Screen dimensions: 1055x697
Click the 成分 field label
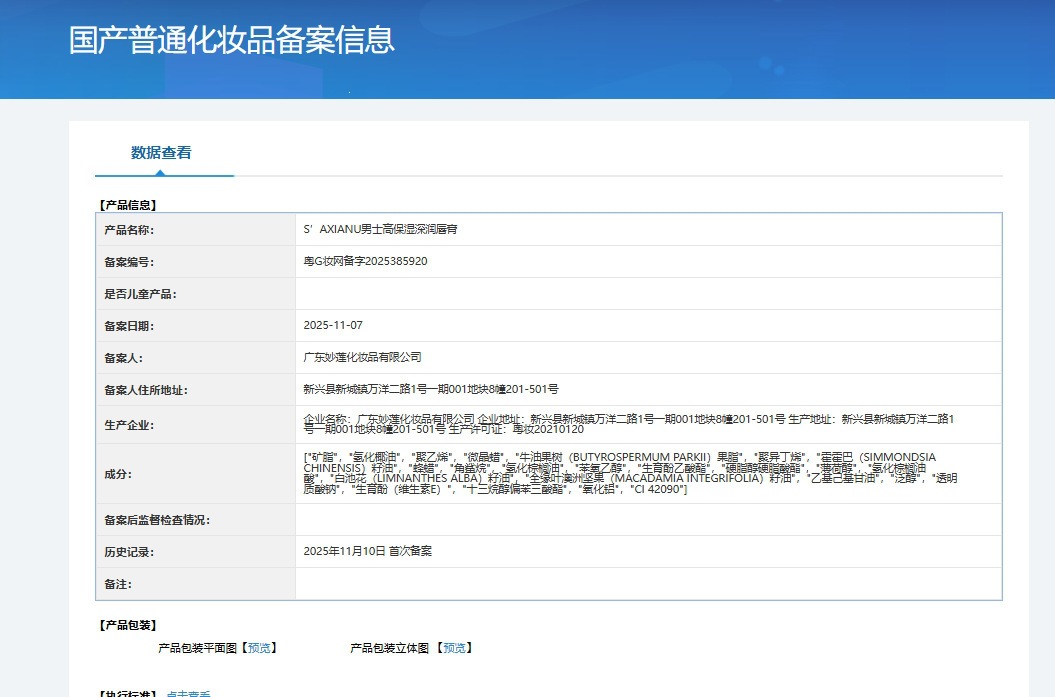coord(118,474)
